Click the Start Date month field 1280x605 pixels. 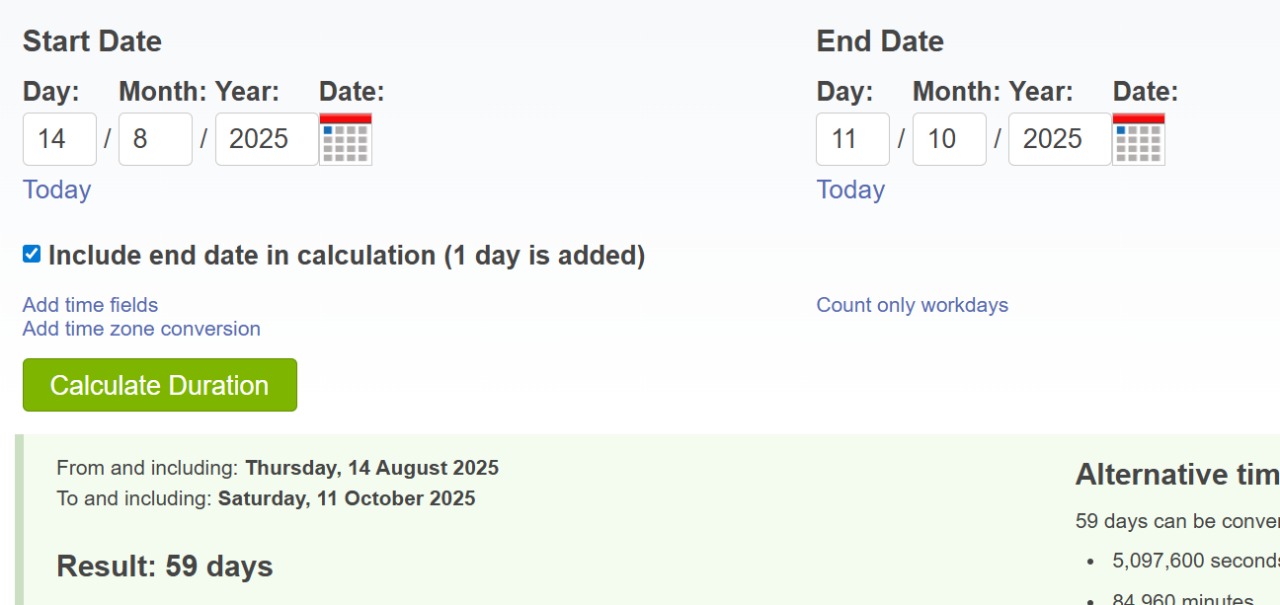coord(155,139)
